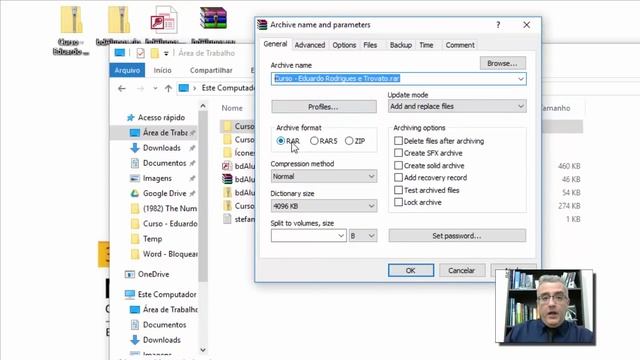This screenshot has width=640, height=360.
Task: Select the Ícones folder in file list
Action: point(240,153)
